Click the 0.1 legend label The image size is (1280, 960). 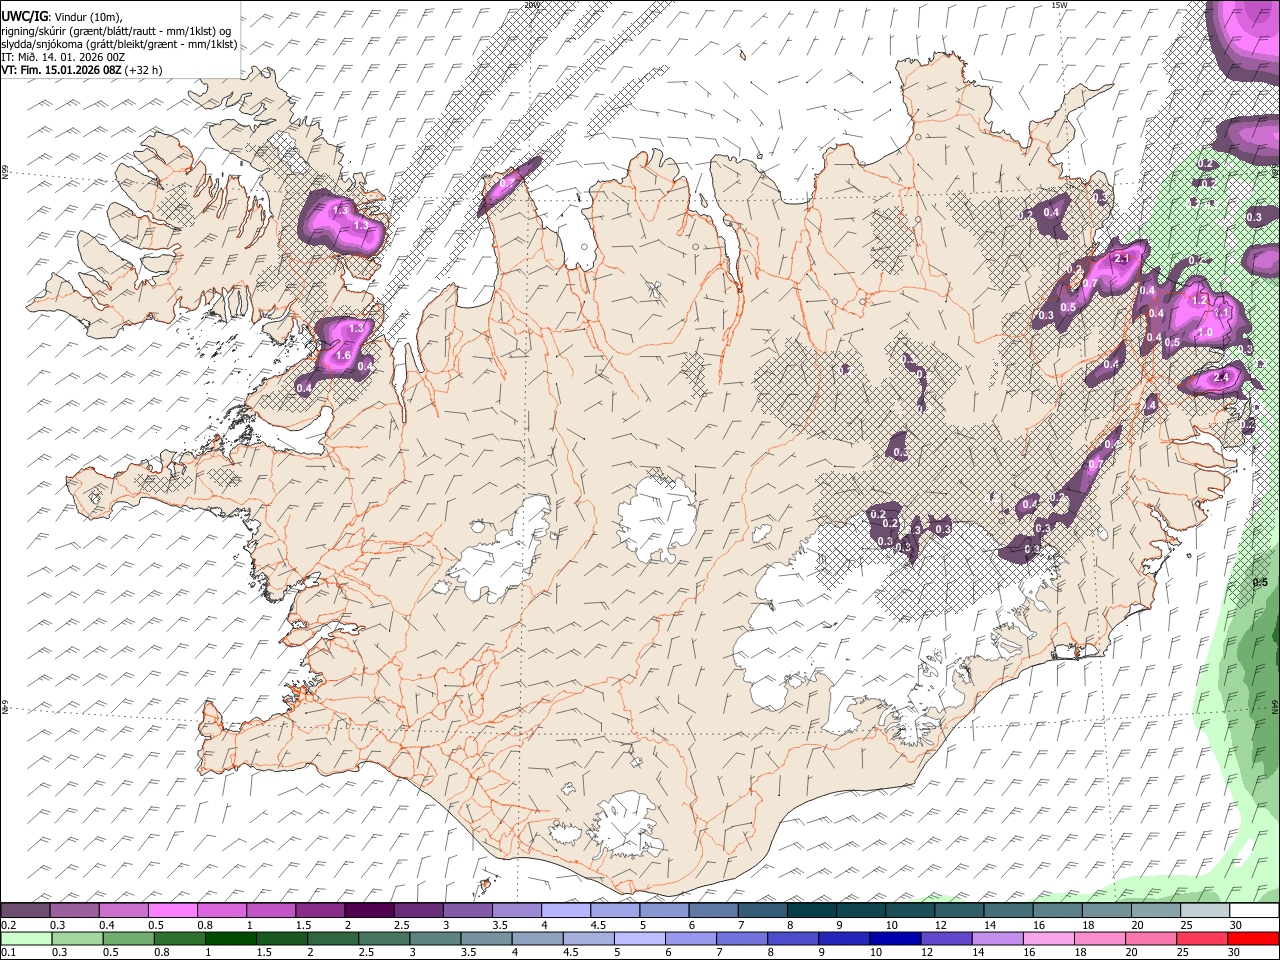coord(8,954)
